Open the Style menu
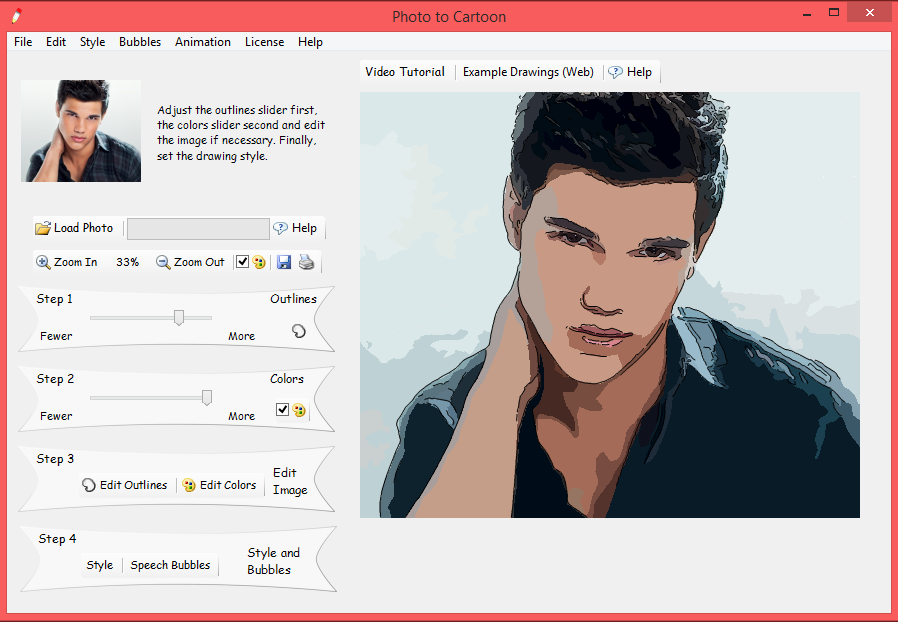 (x=92, y=42)
